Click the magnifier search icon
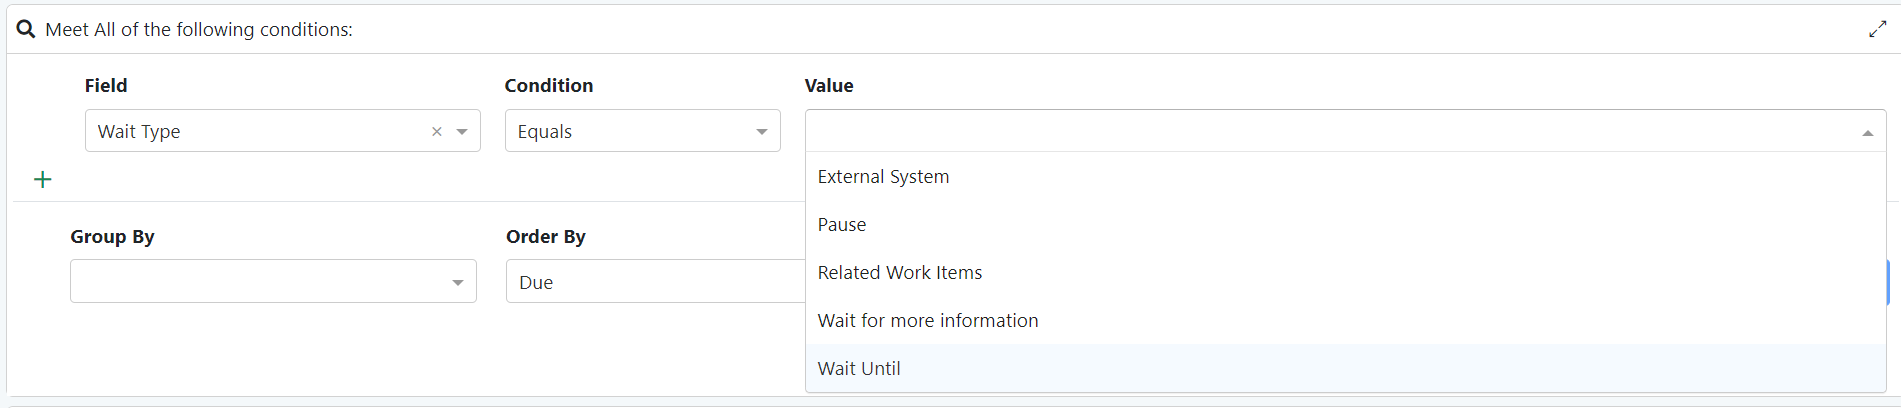The width and height of the screenshot is (1901, 408). coord(26,29)
